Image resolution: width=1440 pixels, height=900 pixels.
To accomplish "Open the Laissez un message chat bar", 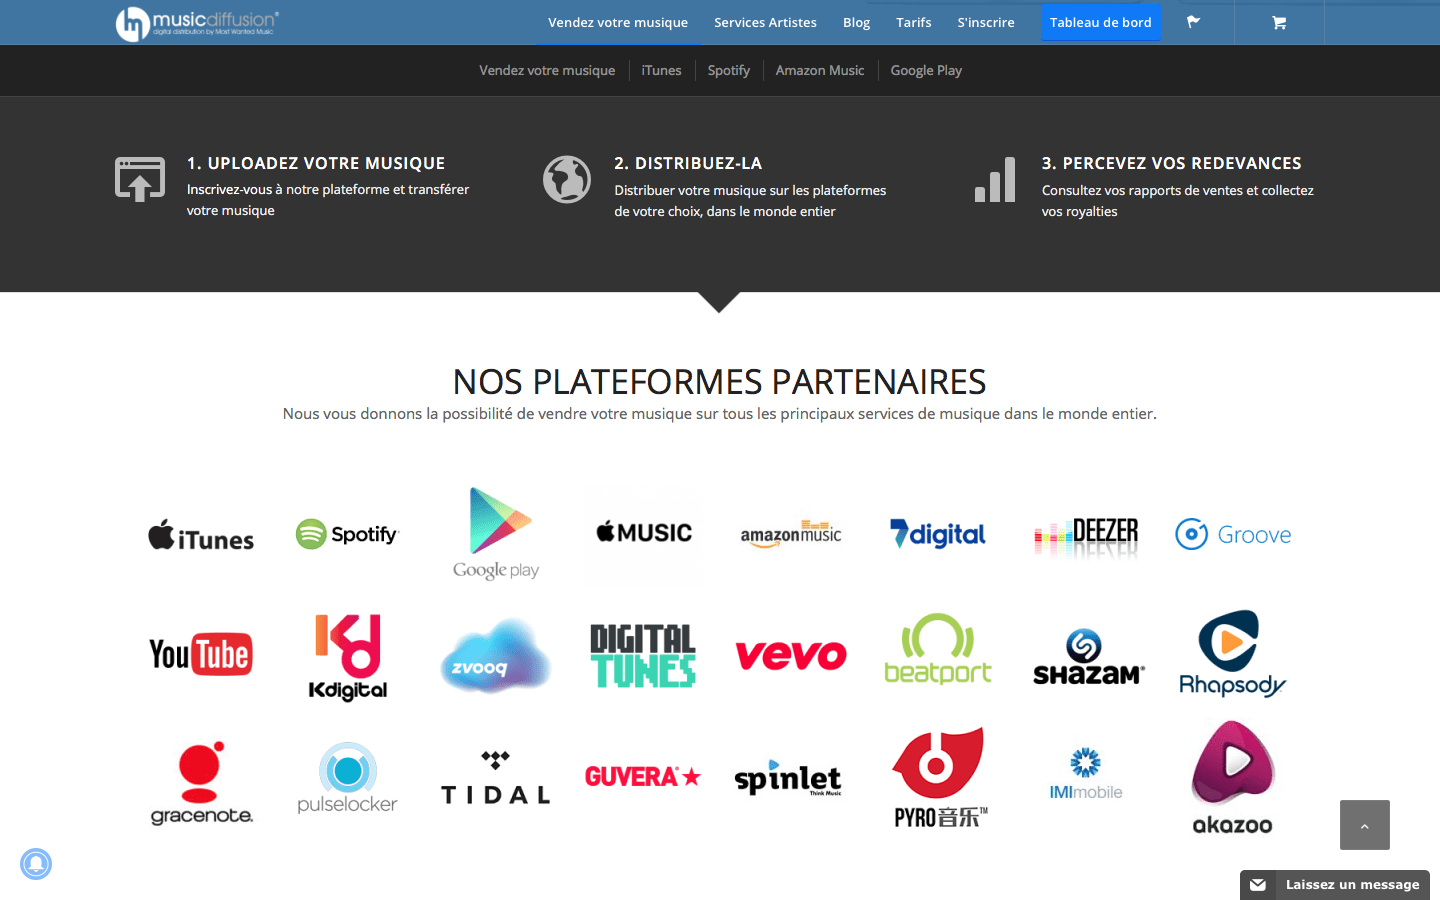I will (x=1335, y=885).
